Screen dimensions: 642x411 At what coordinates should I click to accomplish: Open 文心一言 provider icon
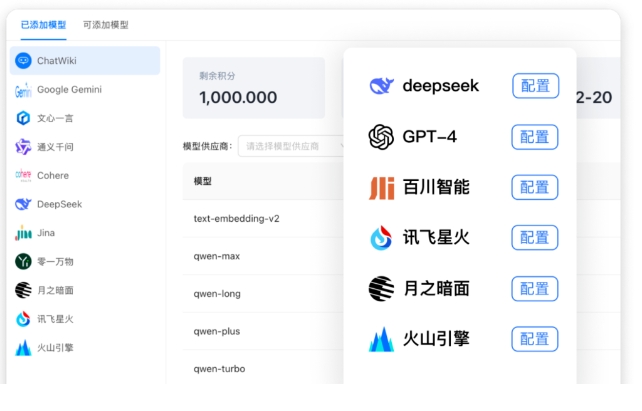pyautogui.click(x=23, y=118)
